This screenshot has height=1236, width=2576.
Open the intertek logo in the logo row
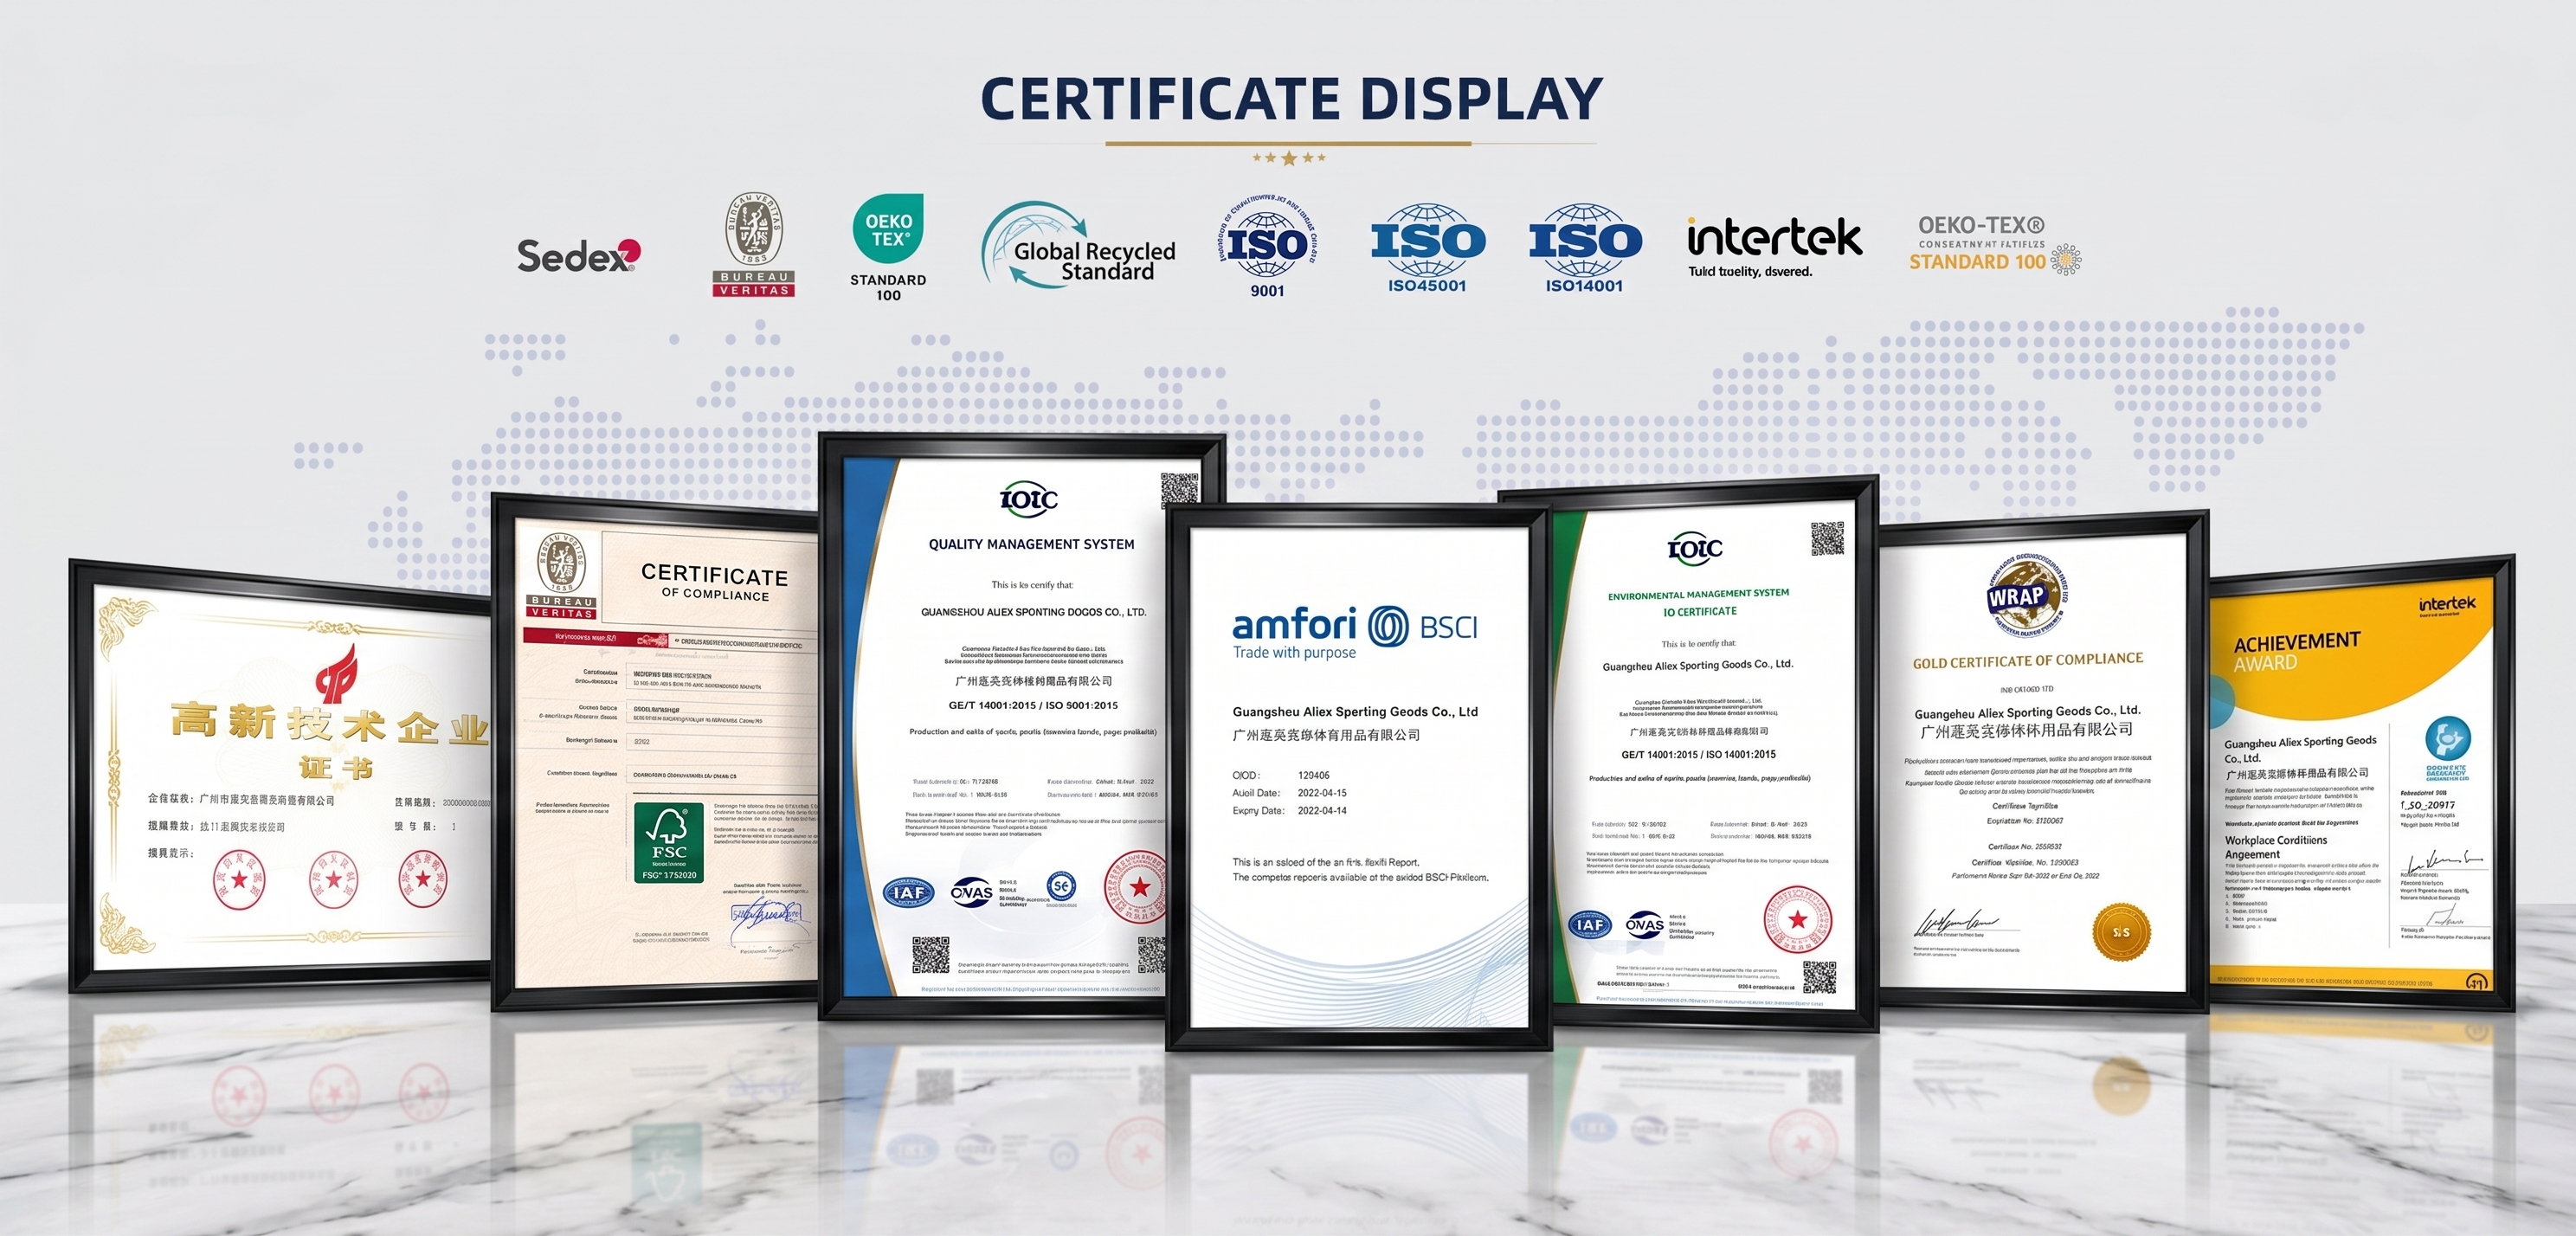tap(1774, 247)
